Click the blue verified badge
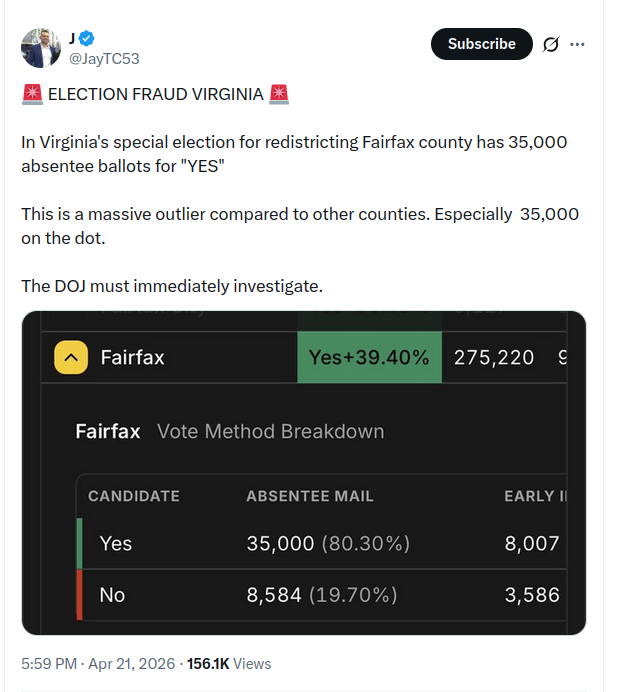 (x=87, y=39)
